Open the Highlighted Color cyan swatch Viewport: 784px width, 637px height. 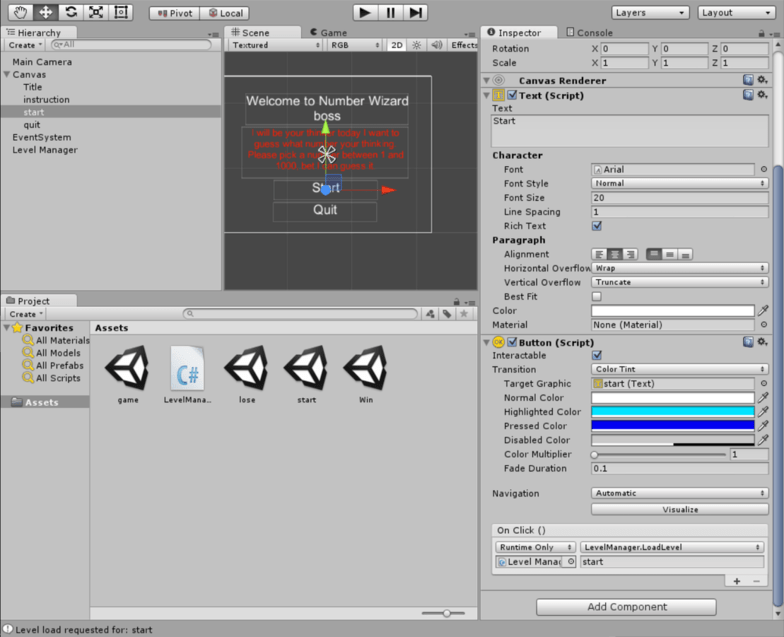pos(672,412)
